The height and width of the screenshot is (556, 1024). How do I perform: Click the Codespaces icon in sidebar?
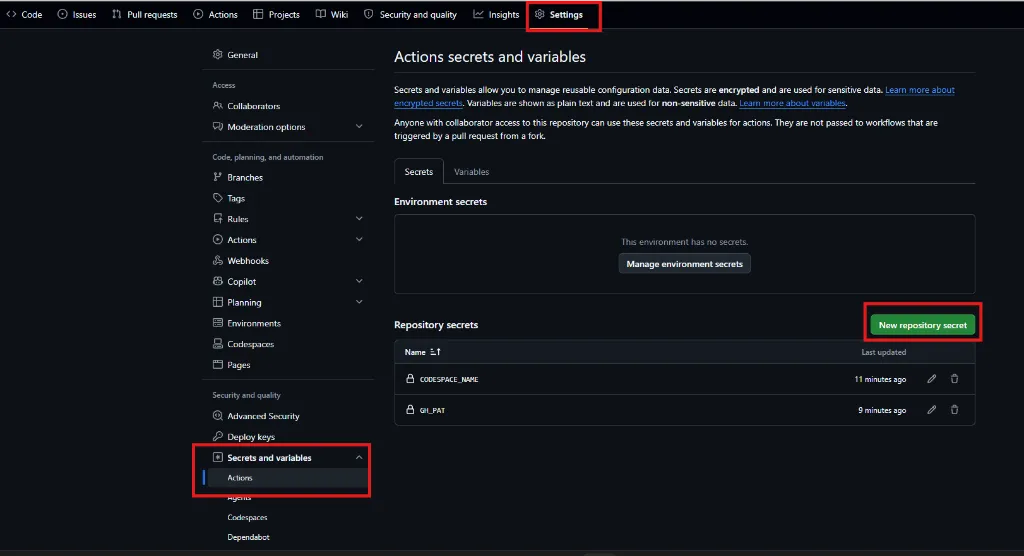coord(217,344)
